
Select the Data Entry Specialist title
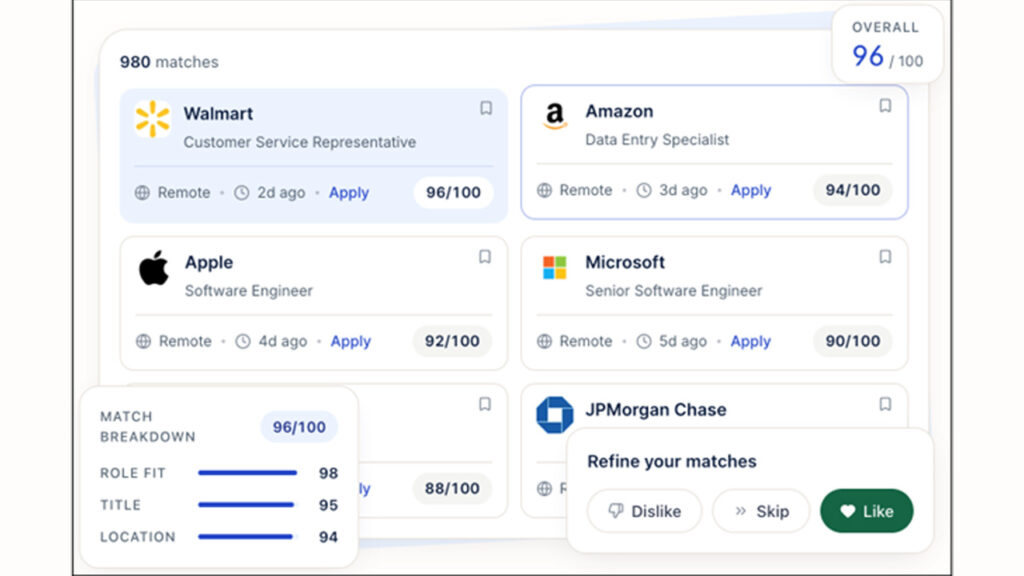[657, 139]
